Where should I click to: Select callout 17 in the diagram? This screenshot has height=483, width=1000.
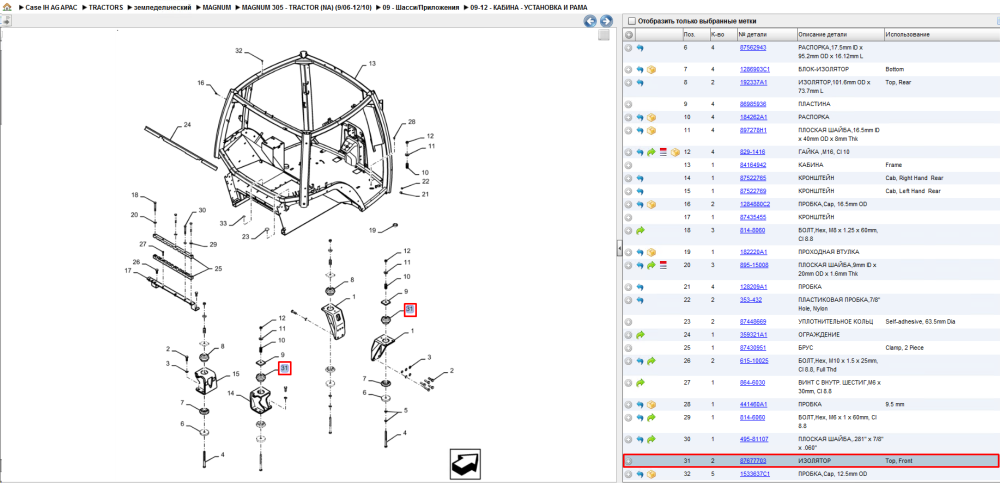coord(128,271)
